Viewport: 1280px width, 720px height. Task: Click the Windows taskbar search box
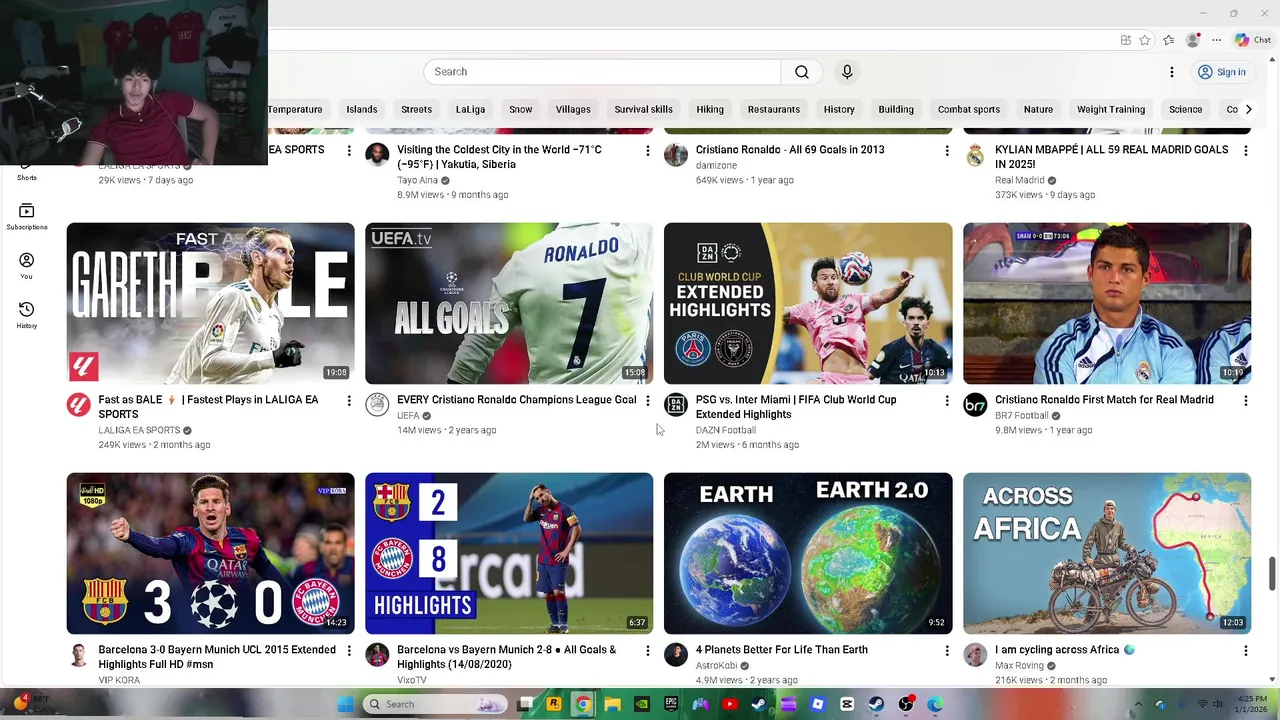(435, 704)
